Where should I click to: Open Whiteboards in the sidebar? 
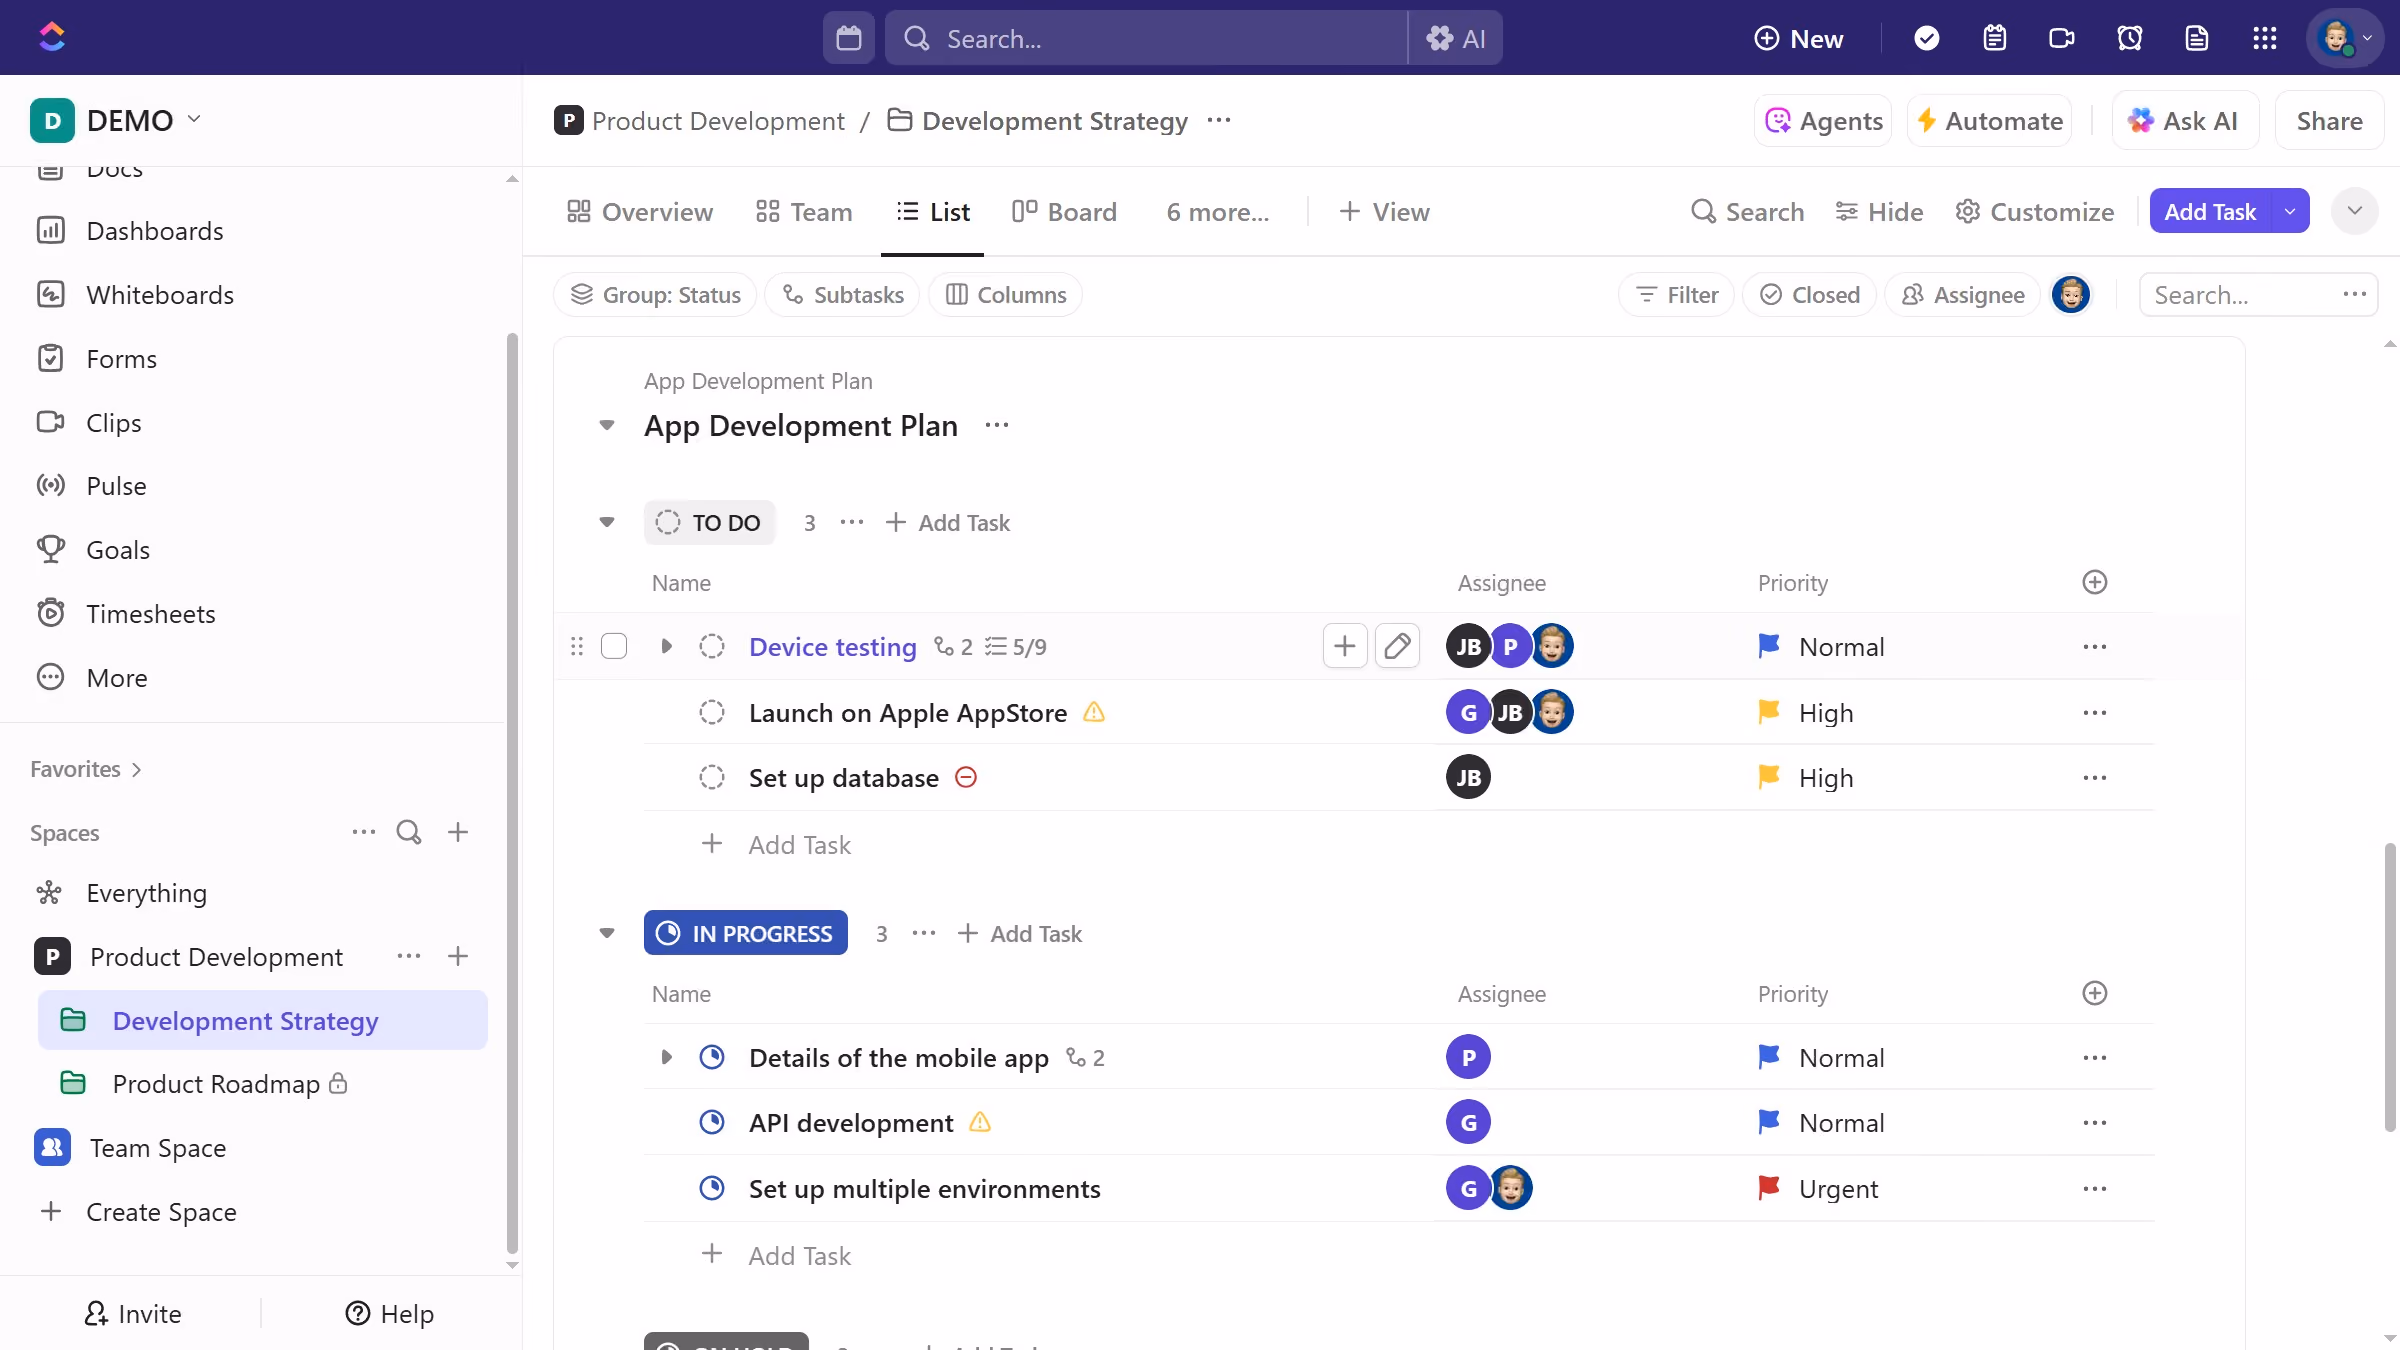coord(160,295)
